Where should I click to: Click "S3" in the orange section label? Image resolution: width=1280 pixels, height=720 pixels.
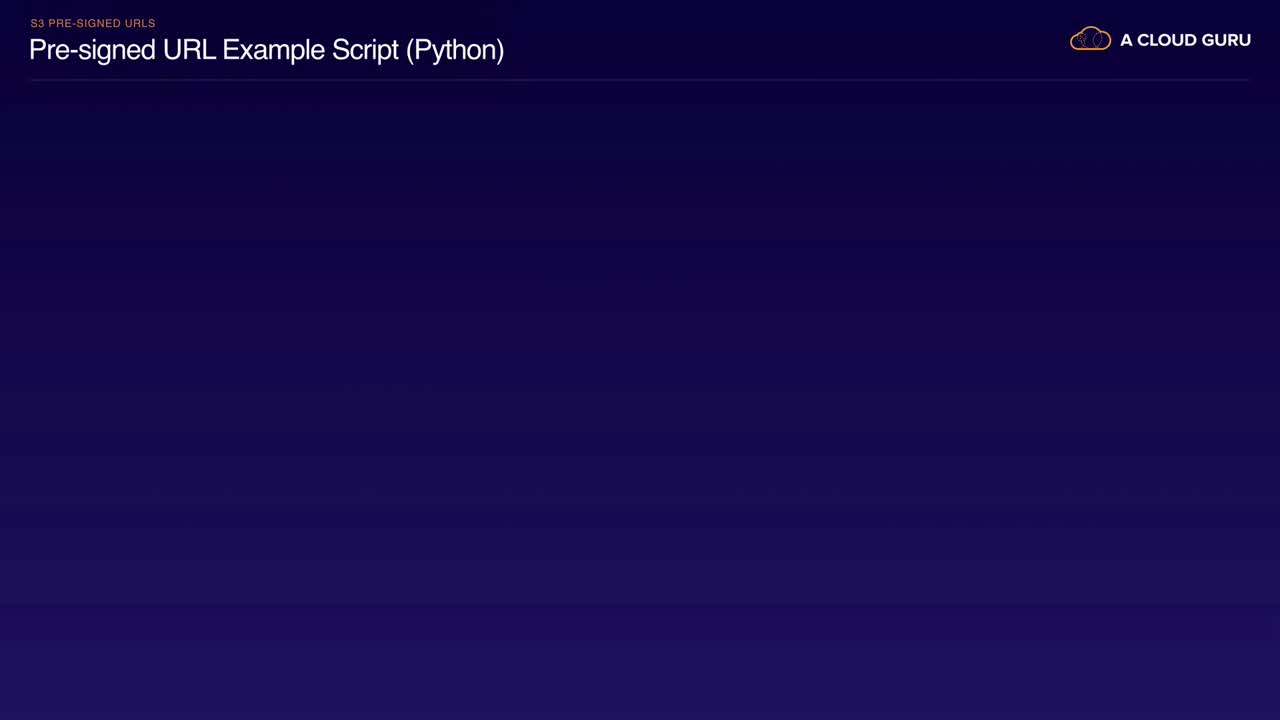click(37, 23)
